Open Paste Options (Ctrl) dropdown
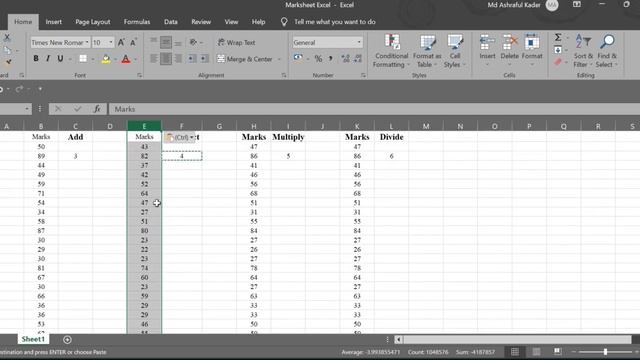The height and width of the screenshot is (360, 640). click(x=180, y=137)
